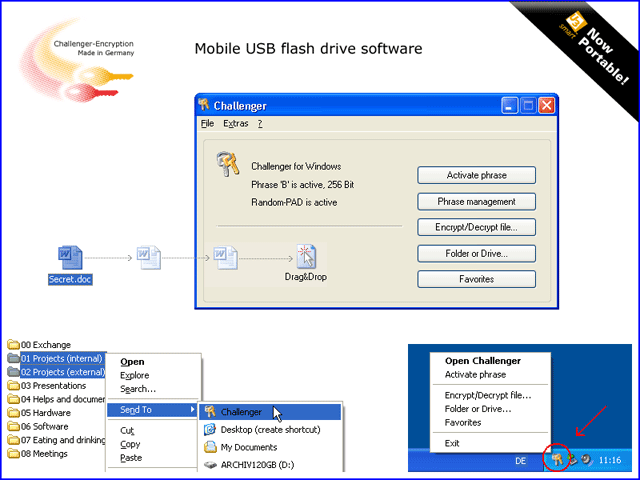Image resolution: width=640 pixels, height=480 pixels.
Task: Send to Challenger from the submenu
Action: pos(270,412)
